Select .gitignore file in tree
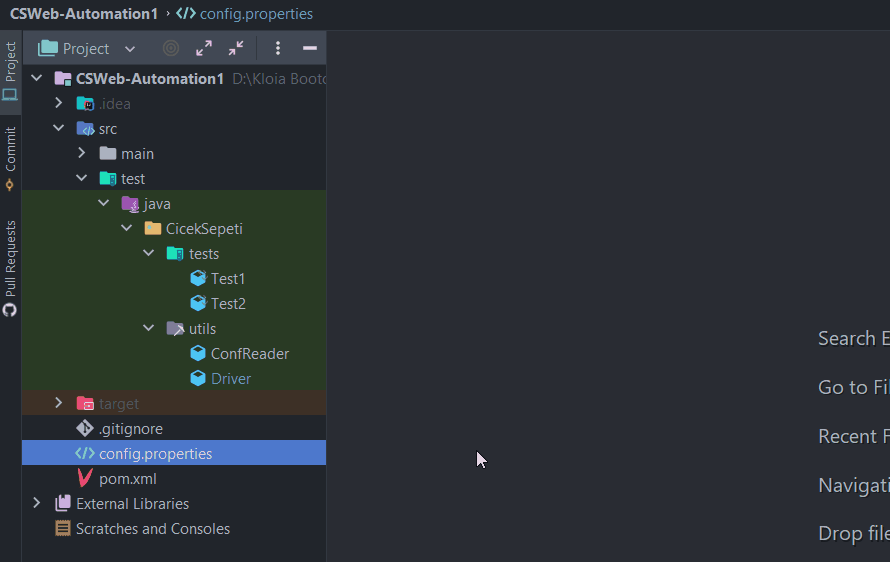The width and height of the screenshot is (890, 562). (131, 429)
